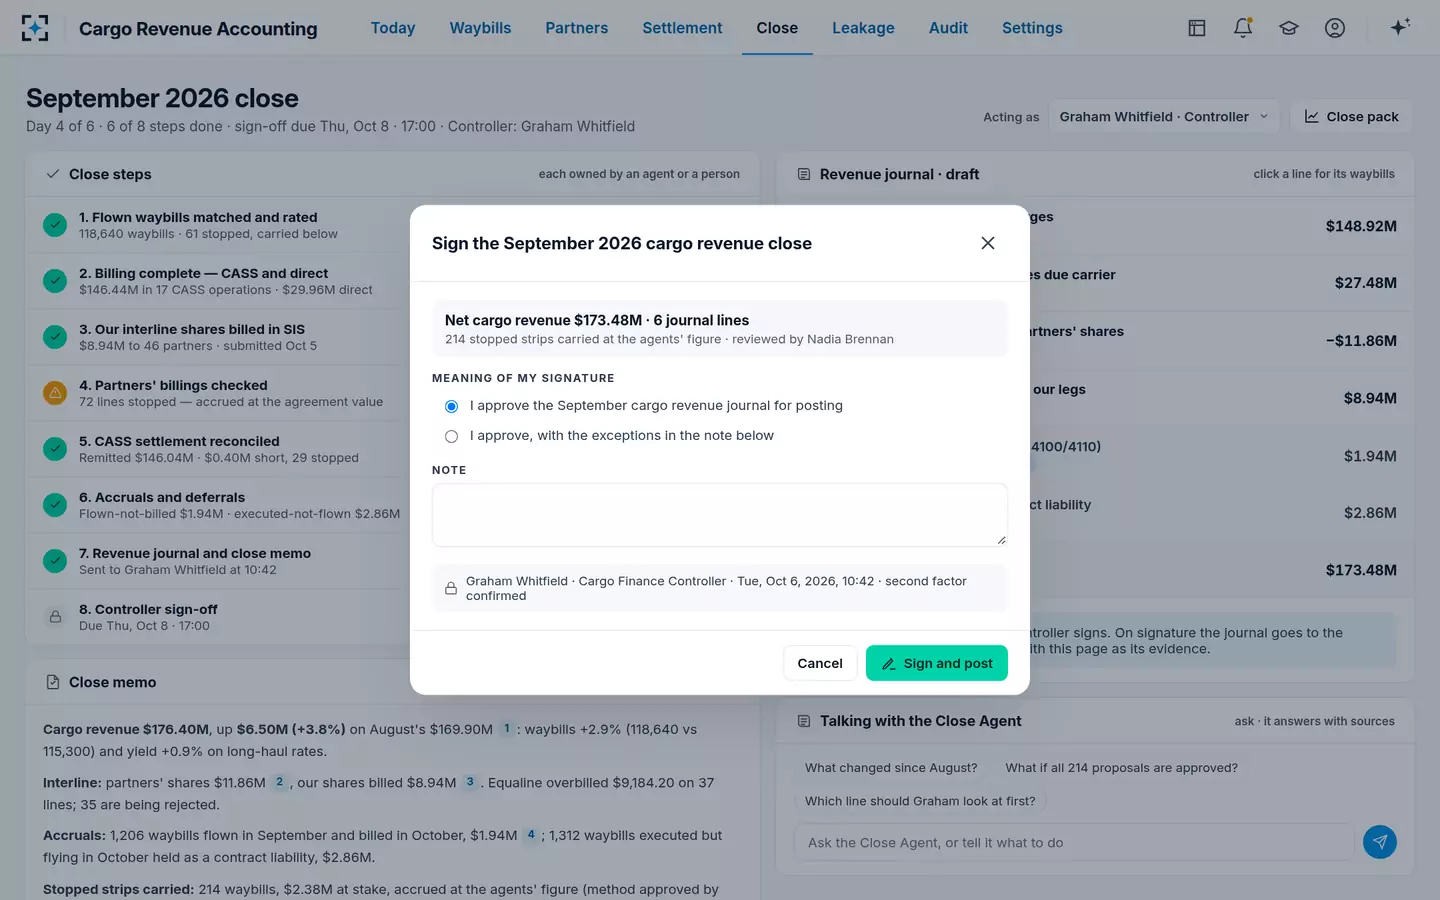Click the Cargo Revenue Accounting logo icon
The width and height of the screenshot is (1440, 900).
pyautogui.click(x=35, y=28)
